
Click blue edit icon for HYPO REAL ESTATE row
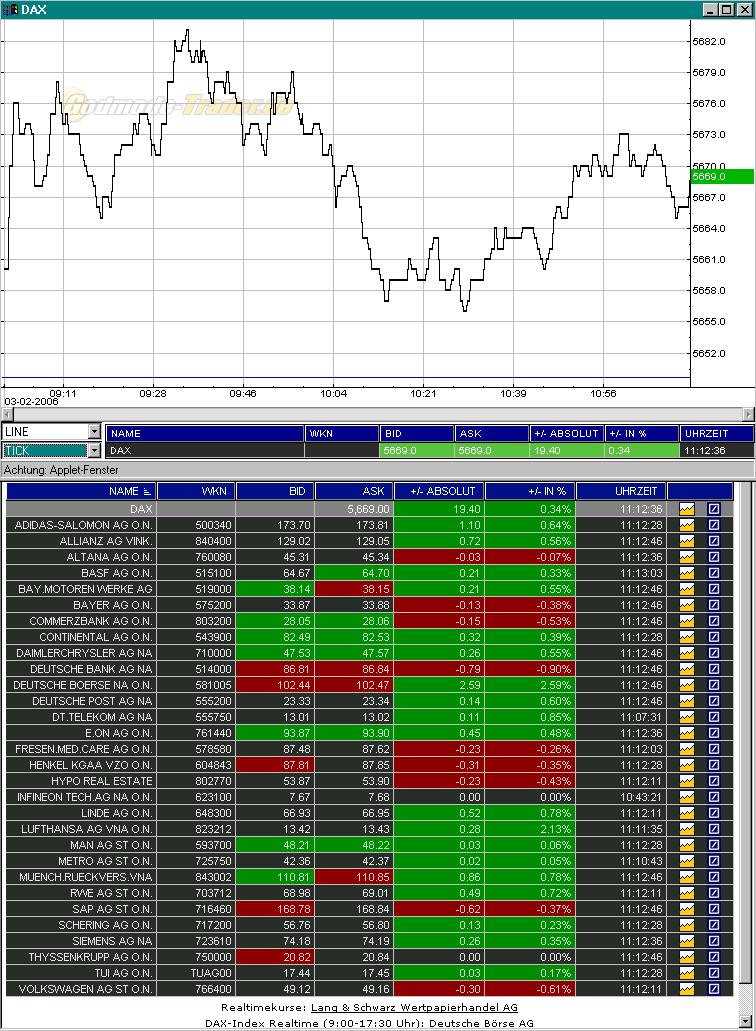pyautogui.click(x=714, y=781)
